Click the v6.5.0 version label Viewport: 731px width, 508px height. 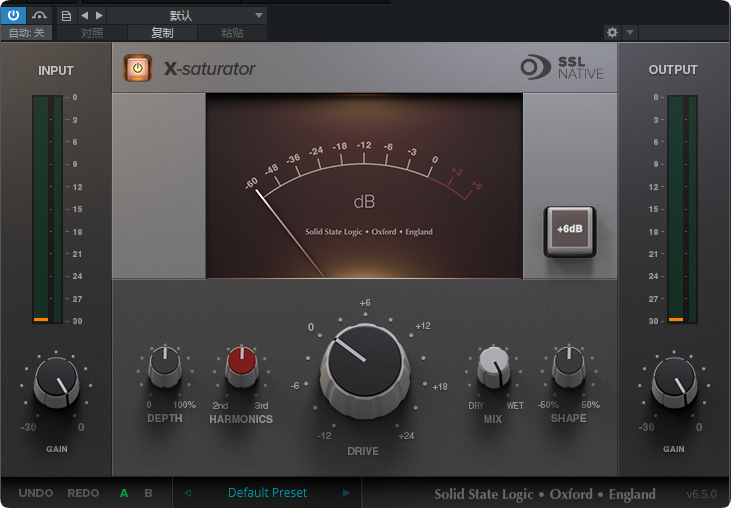701,494
